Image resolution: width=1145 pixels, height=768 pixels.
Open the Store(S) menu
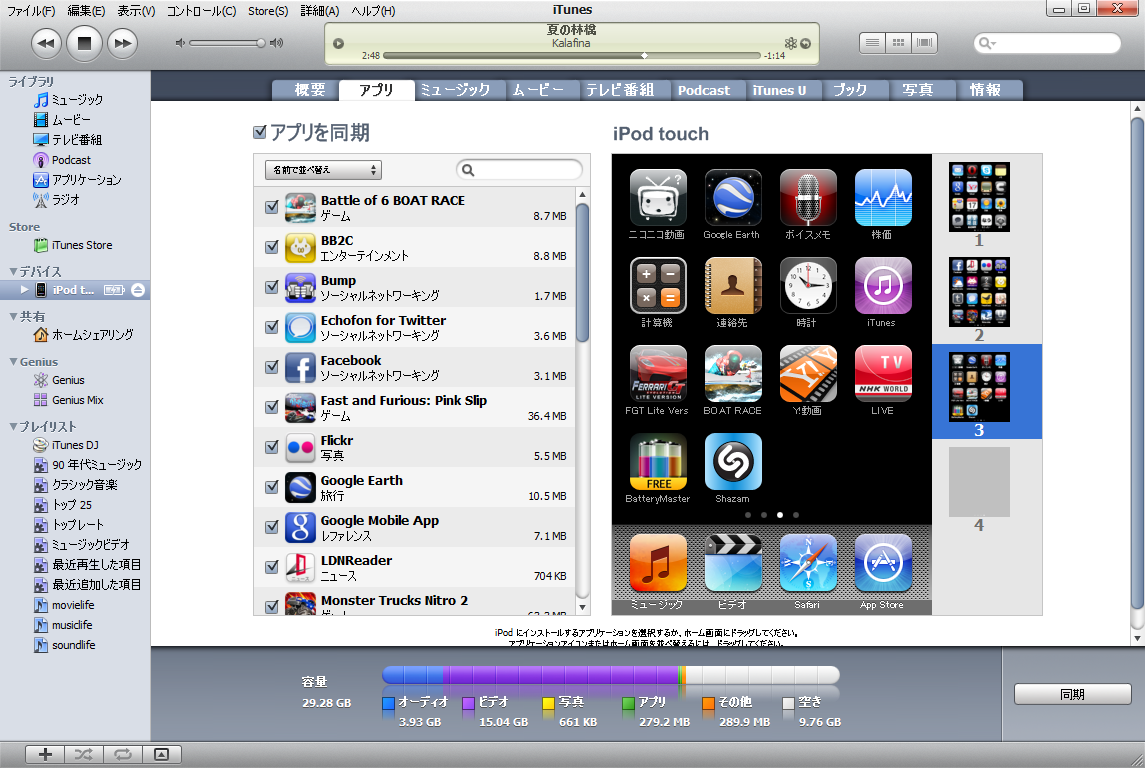[x=268, y=11]
